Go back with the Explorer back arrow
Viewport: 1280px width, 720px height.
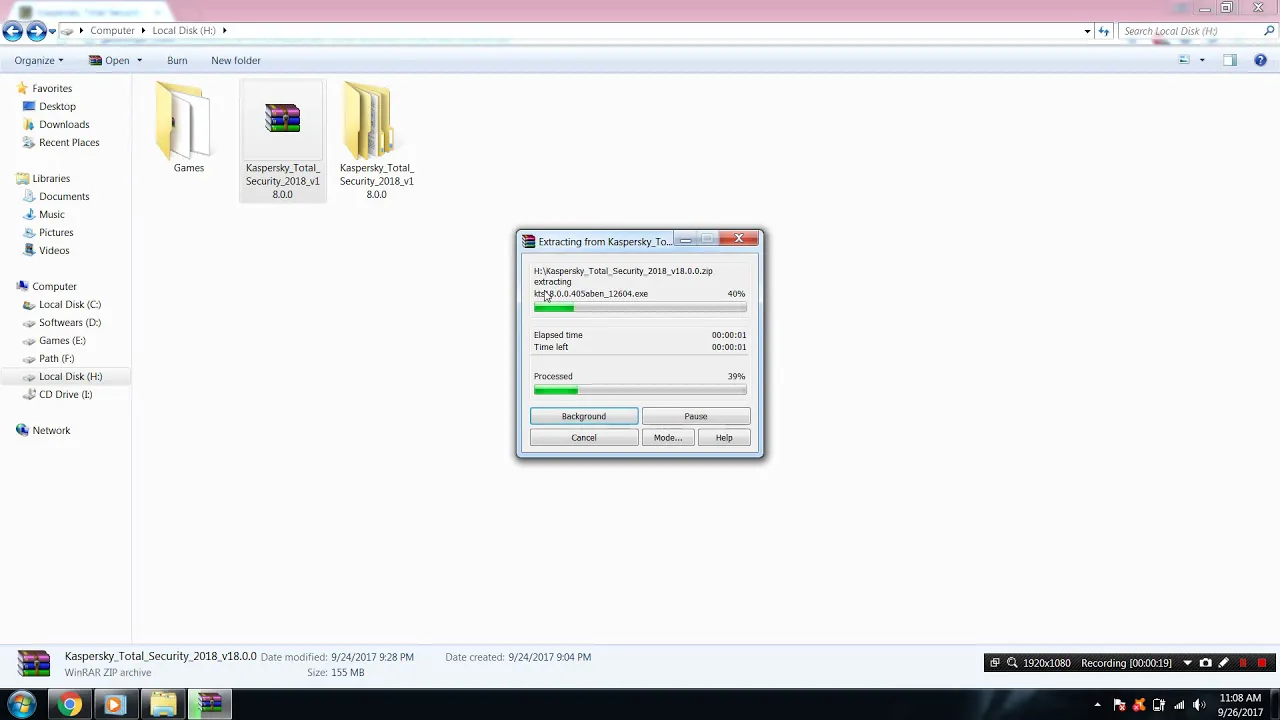point(12,31)
